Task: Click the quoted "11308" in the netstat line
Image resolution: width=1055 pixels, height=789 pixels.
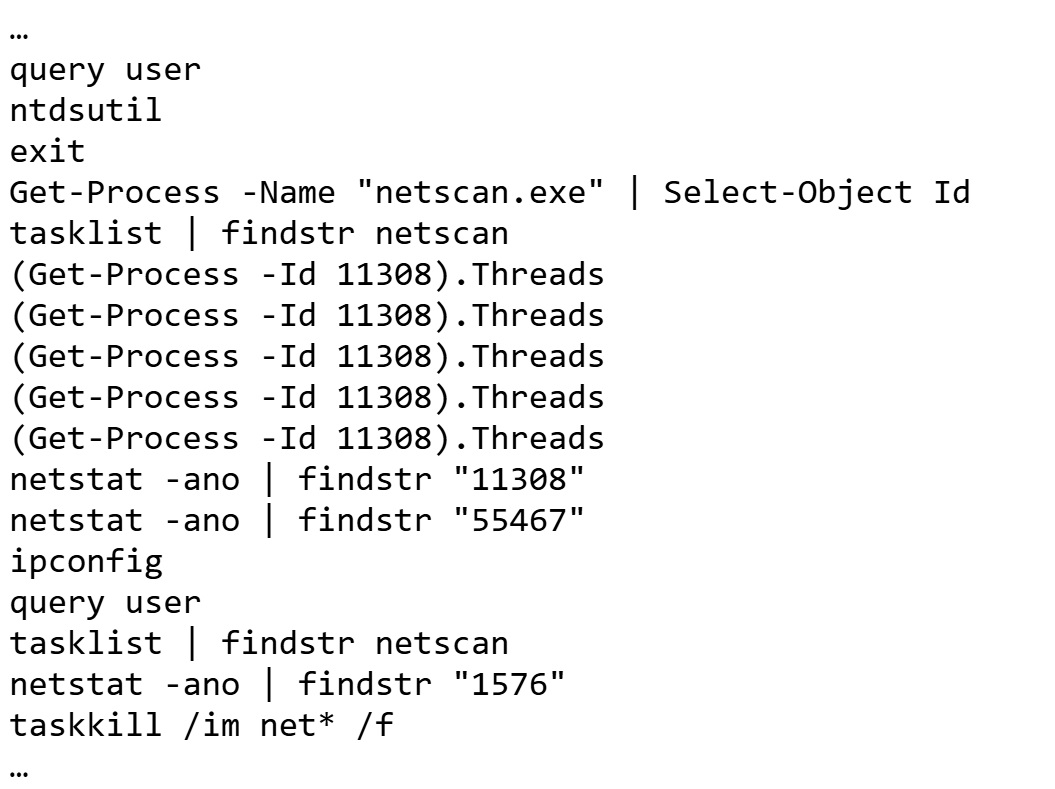Action: pyautogui.click(x=518, y=479)
